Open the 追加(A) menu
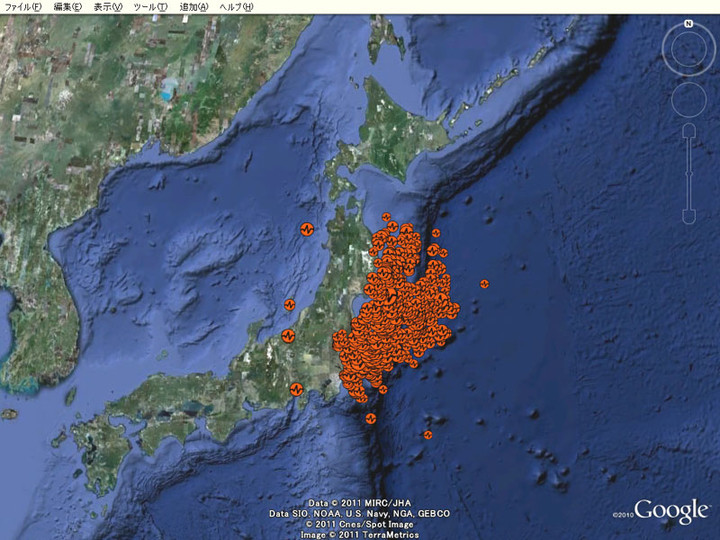 click(x=194, y=7)
